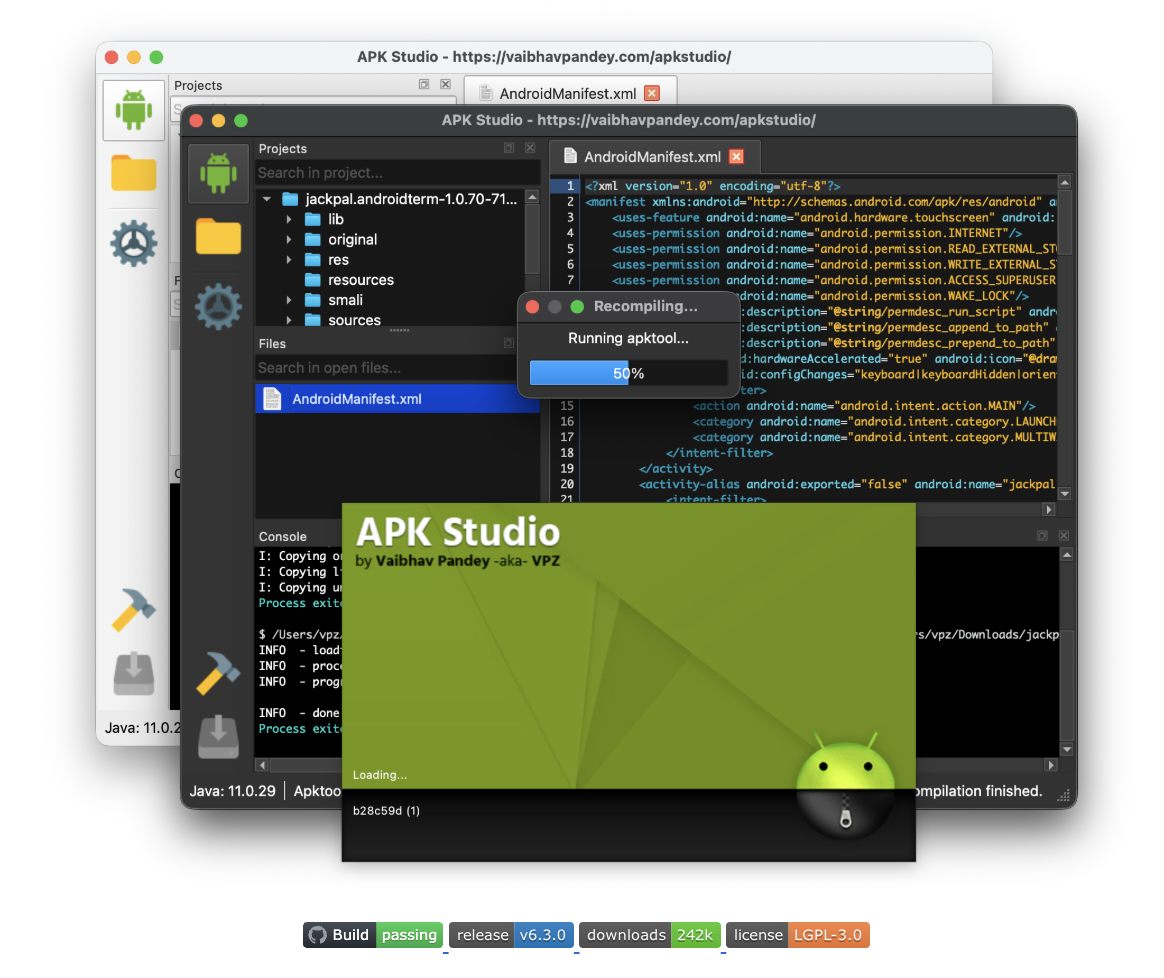Click the 'Java: 11.0.29' status bar entry

pyautogui.click(x=232, y=791)
